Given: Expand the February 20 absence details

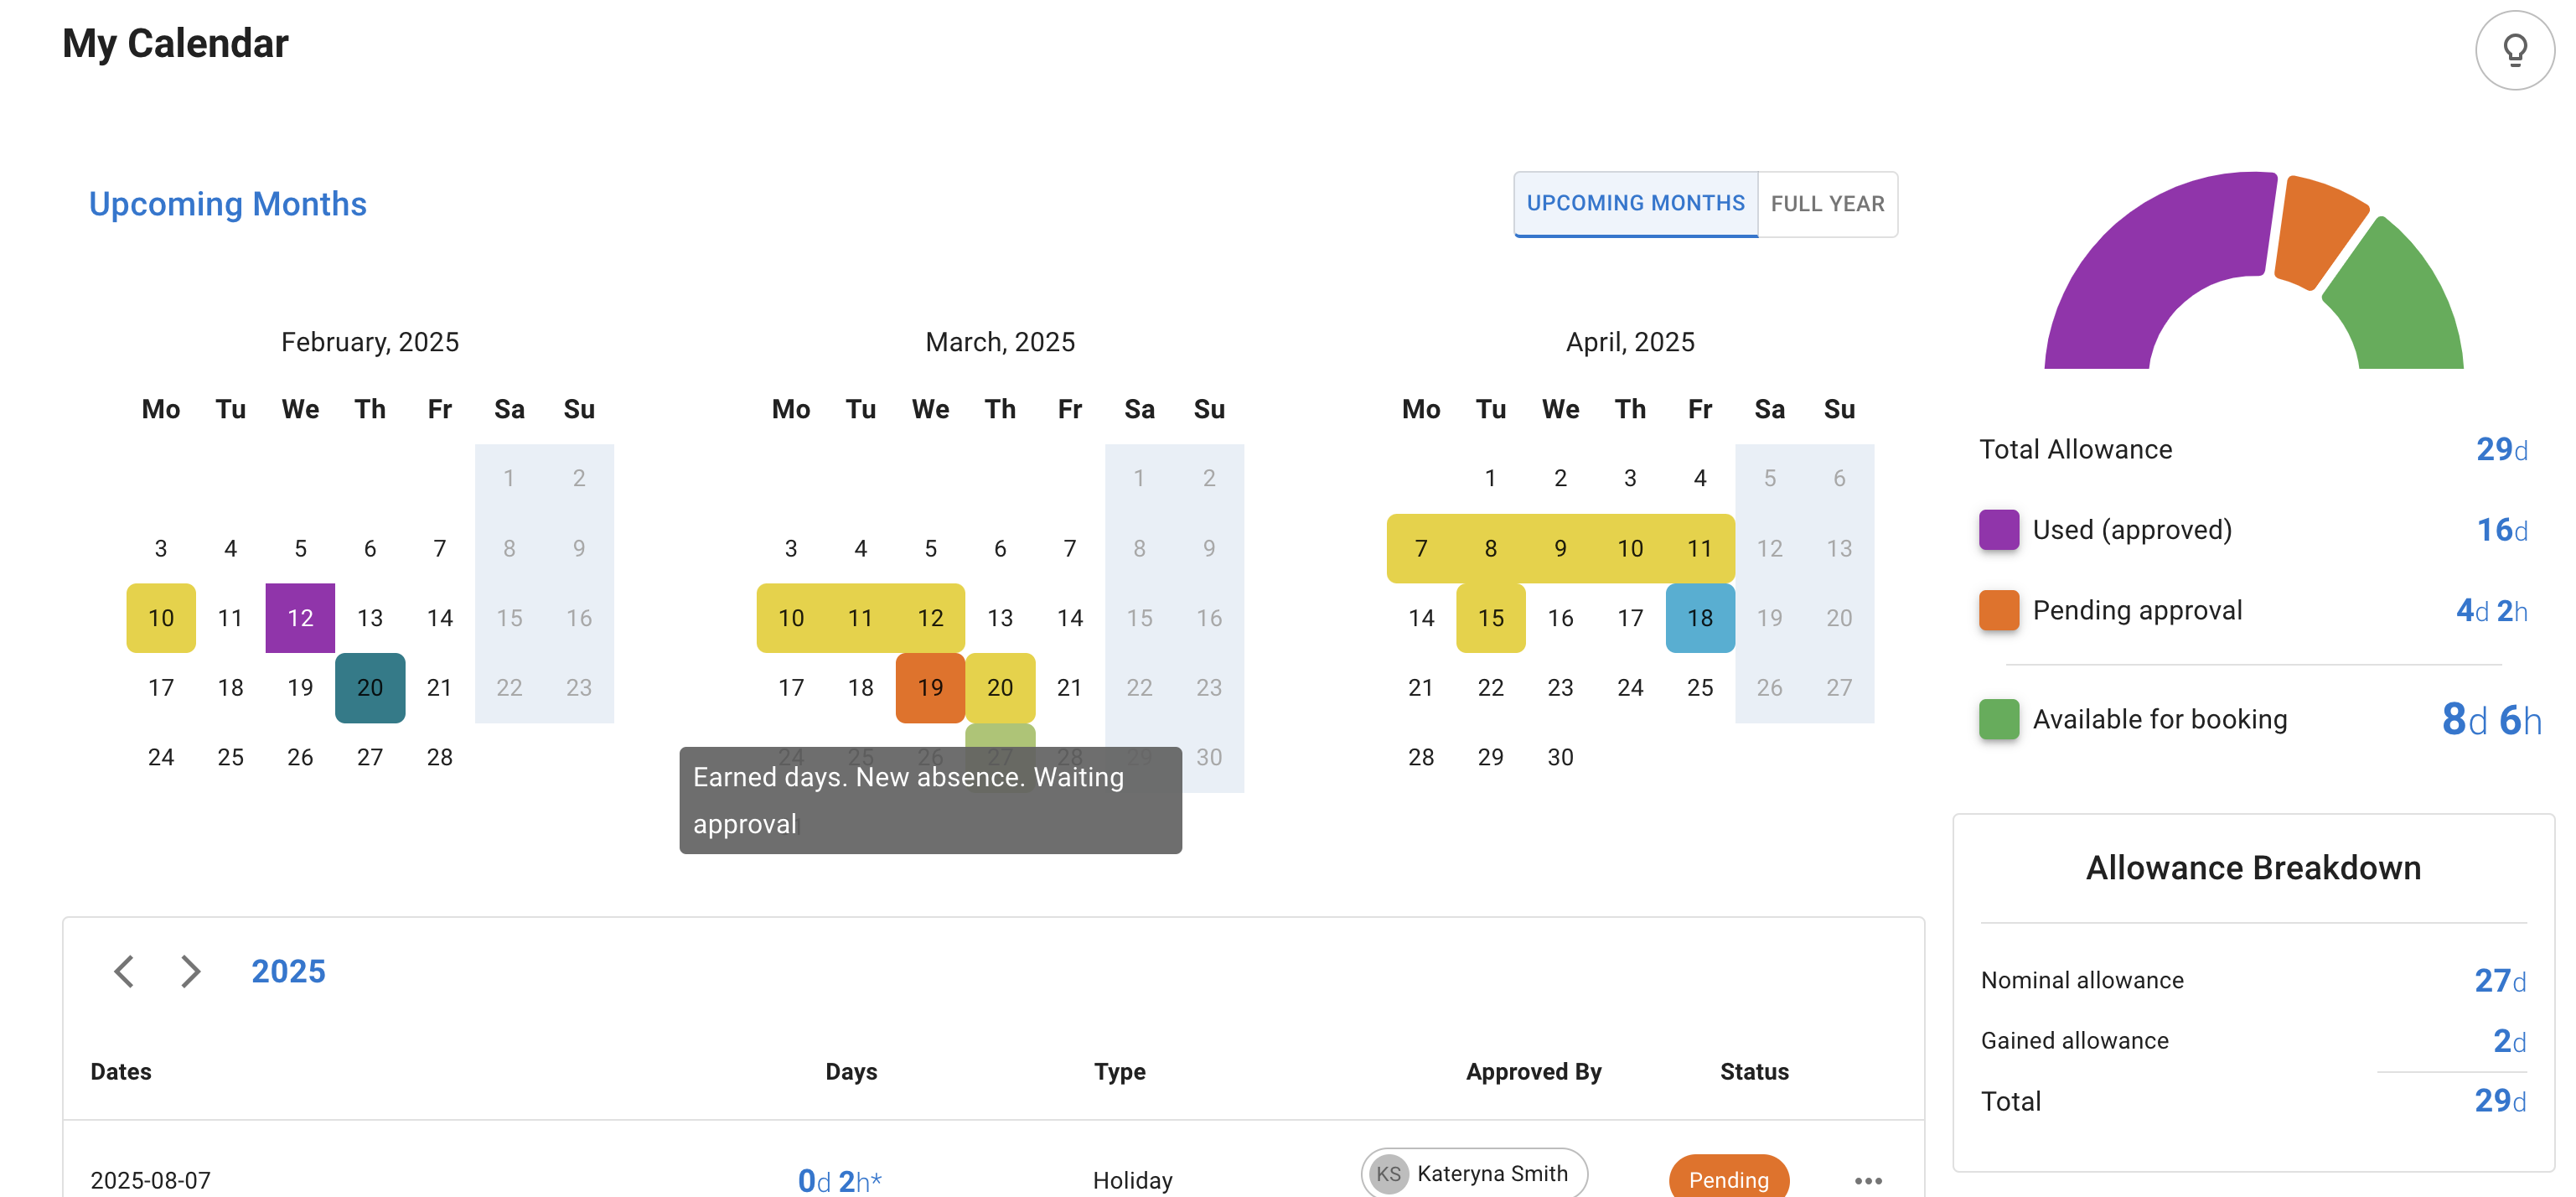Looking at the screenshot, I should pyautogui.click(x=370, y=687).
